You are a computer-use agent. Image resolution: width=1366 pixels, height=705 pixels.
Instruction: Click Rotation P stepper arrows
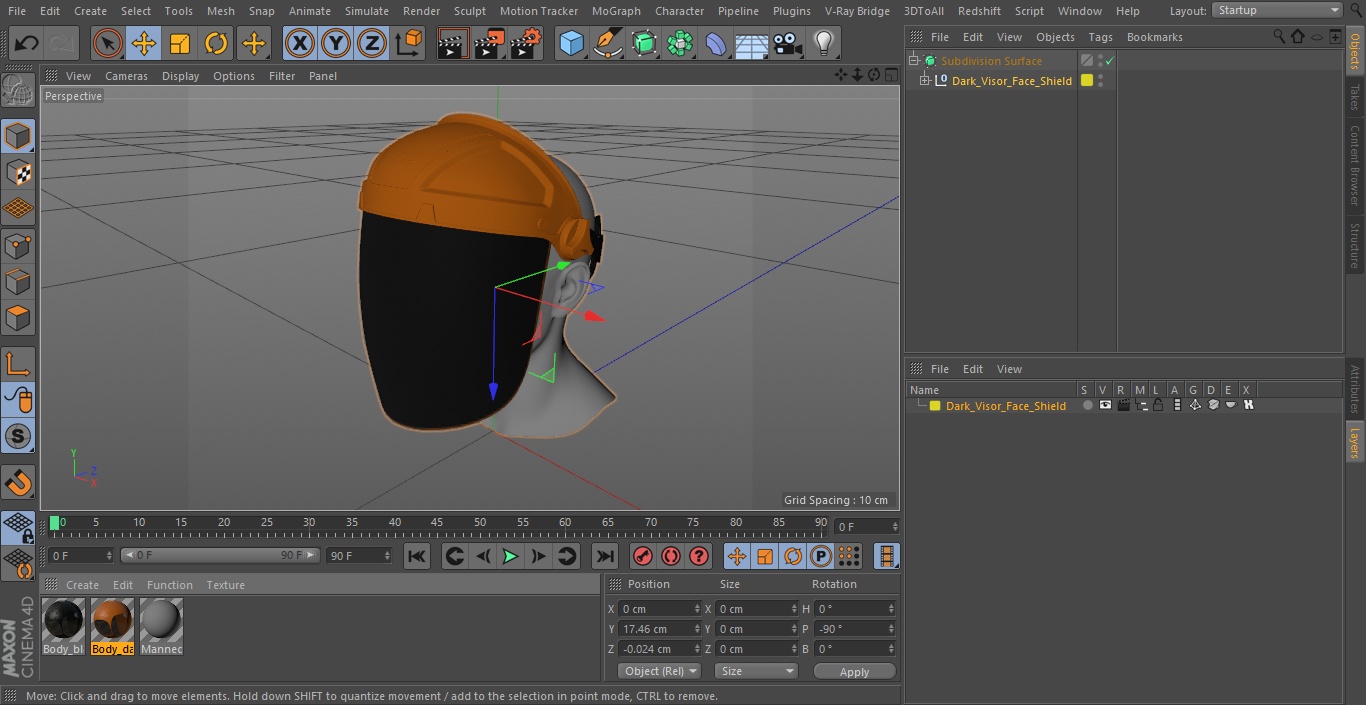tap(891, 629)
